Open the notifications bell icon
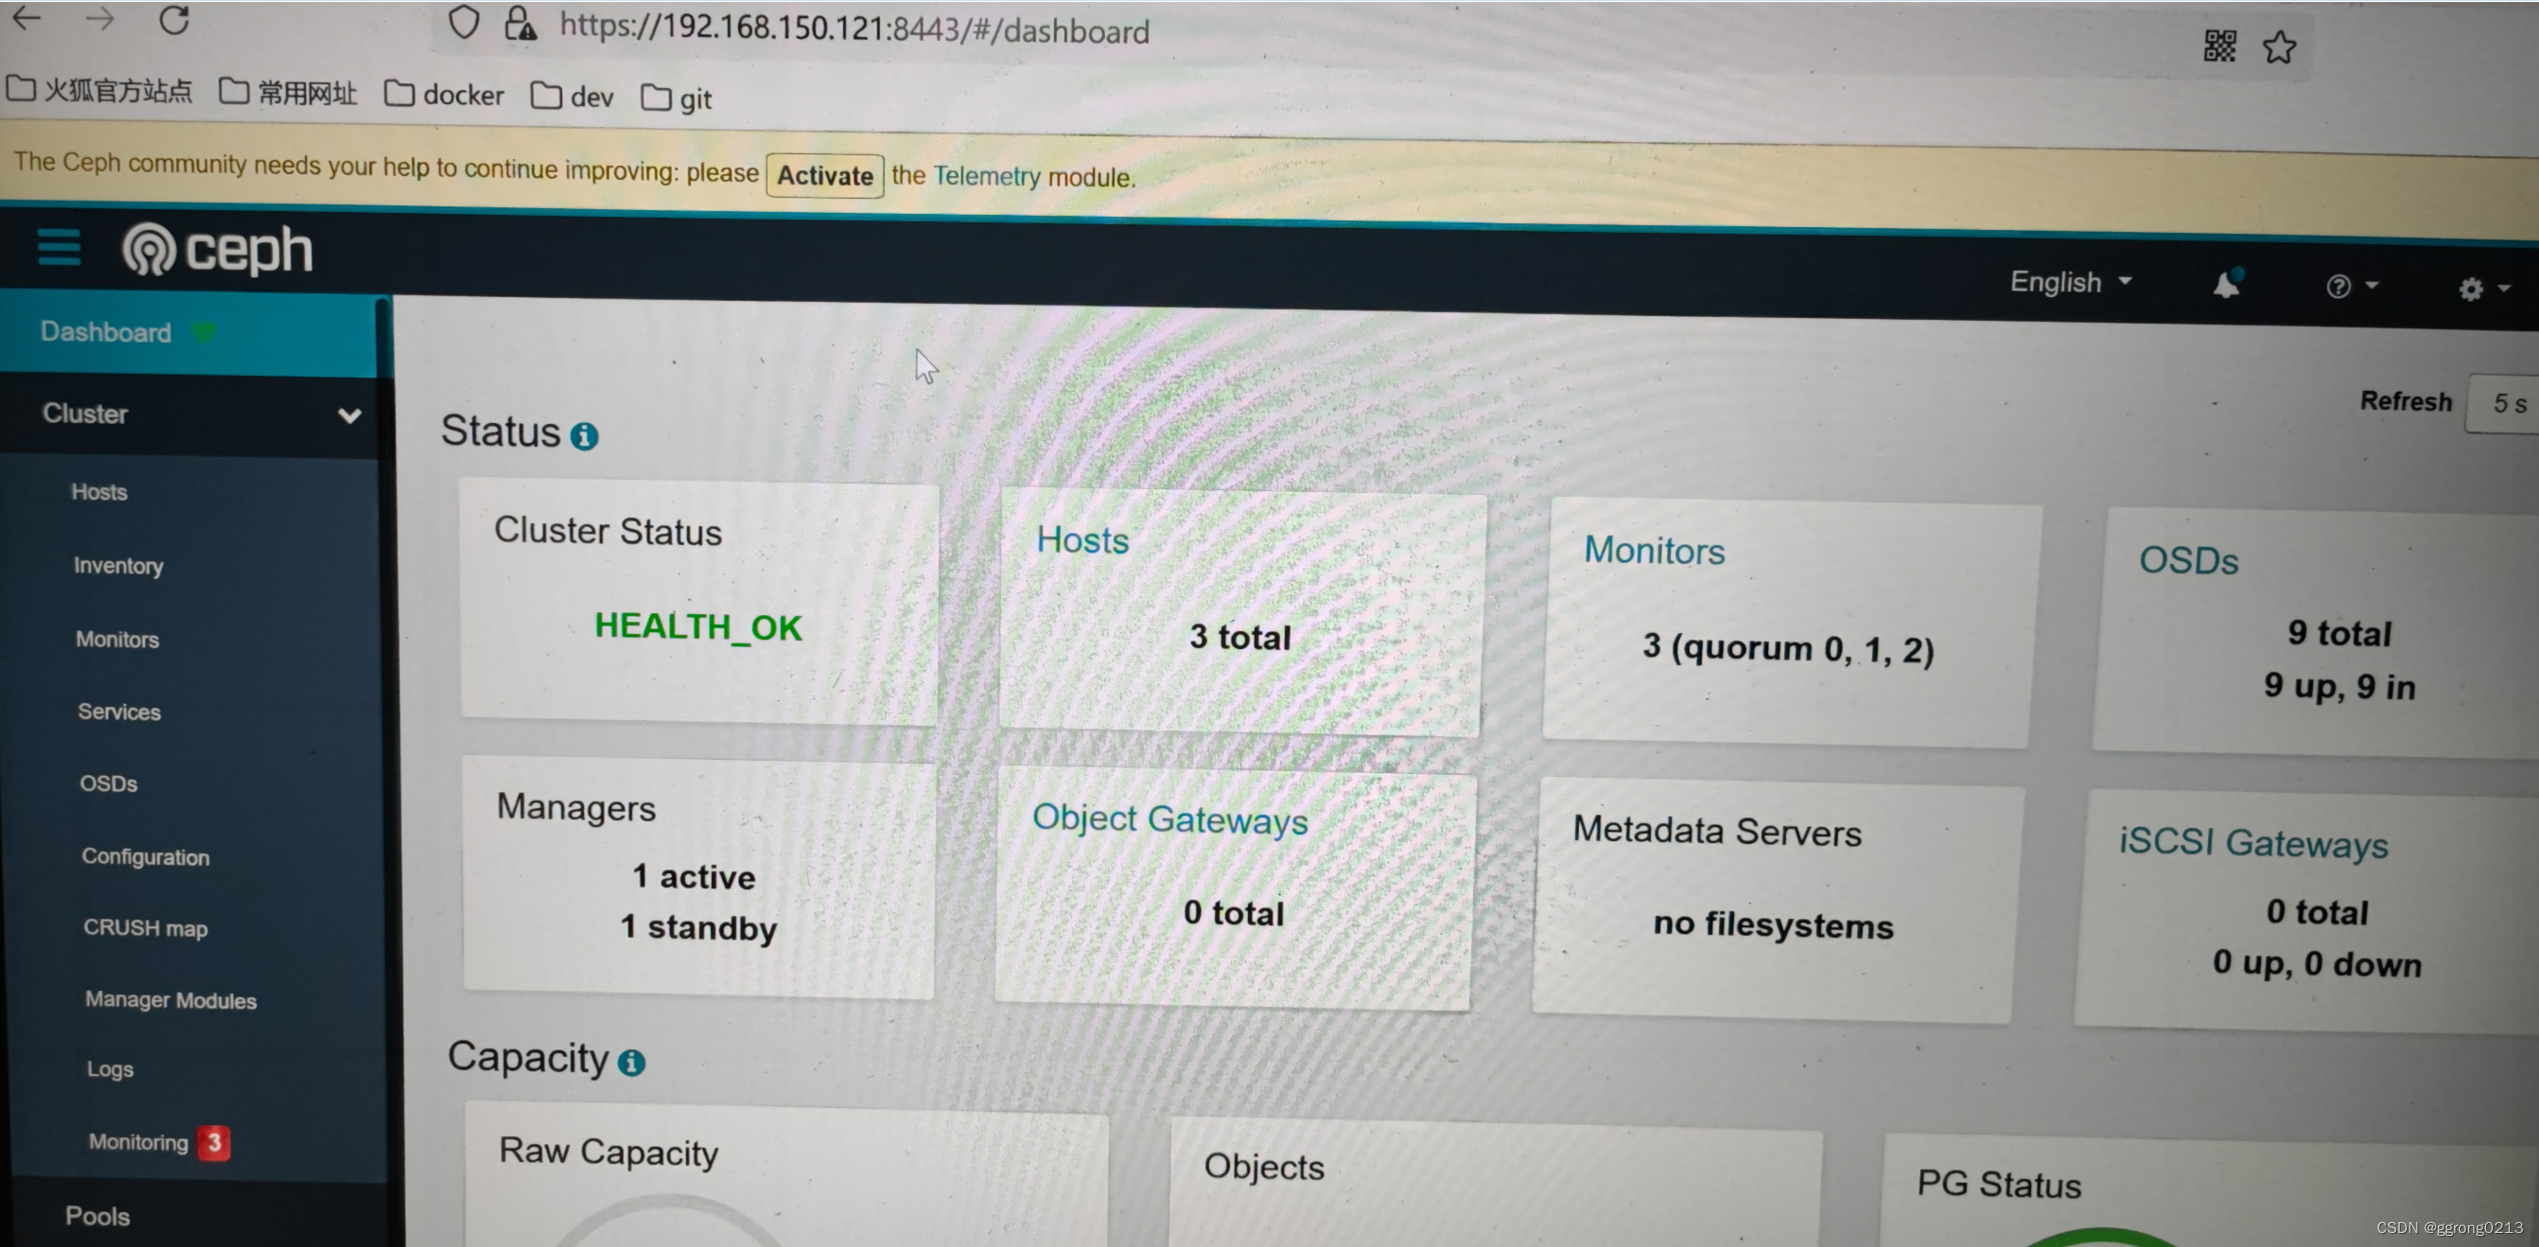The image size is (2539, 1247). [x=2226, y=285]
